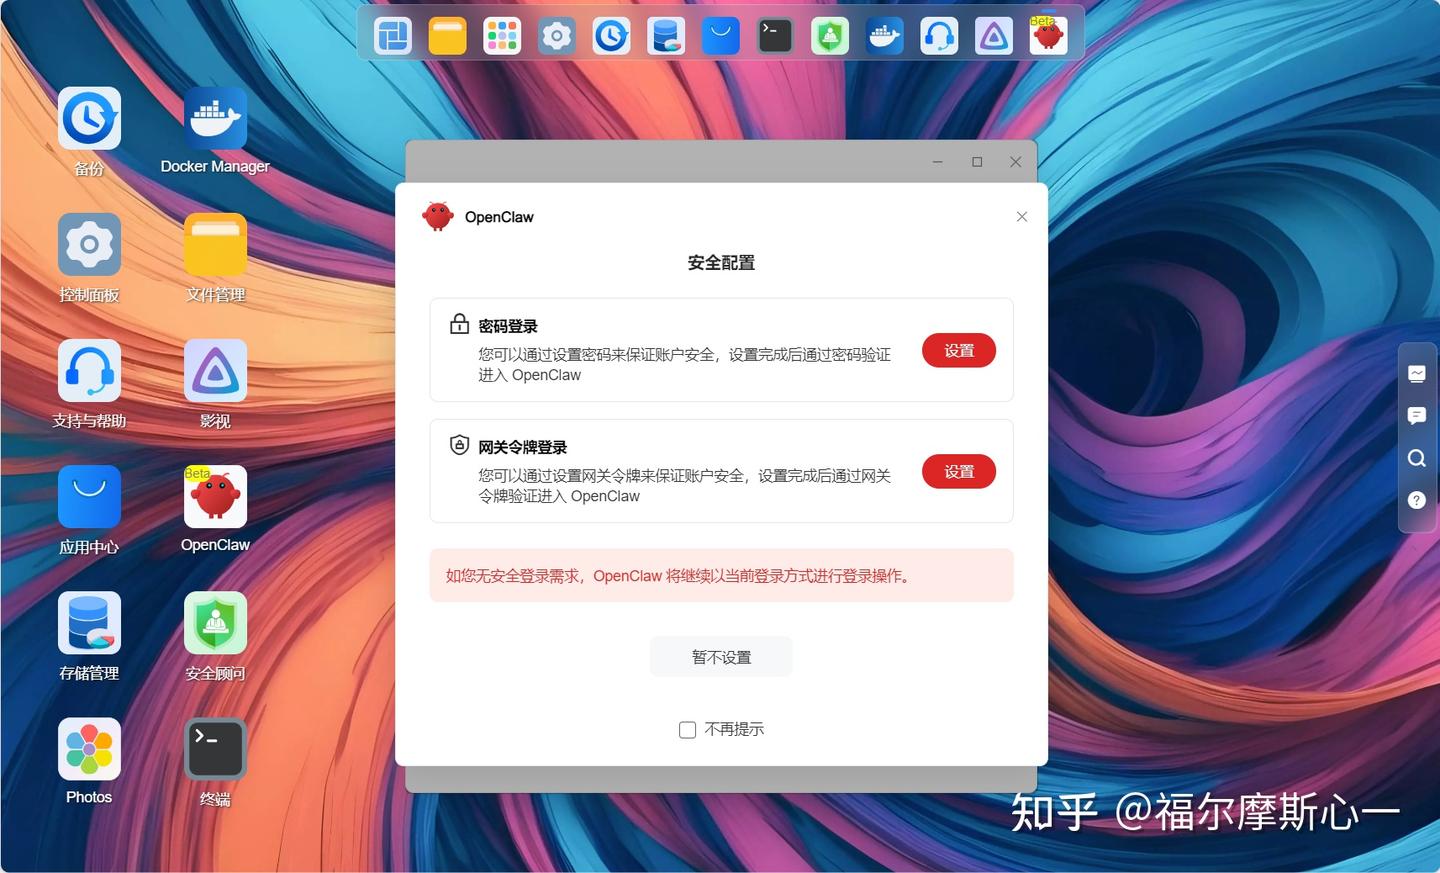Viewport: 1440px width, 873px height.
Task: Click the OpenClaw logo in the dialog header
Action: [x=438, y=216]
